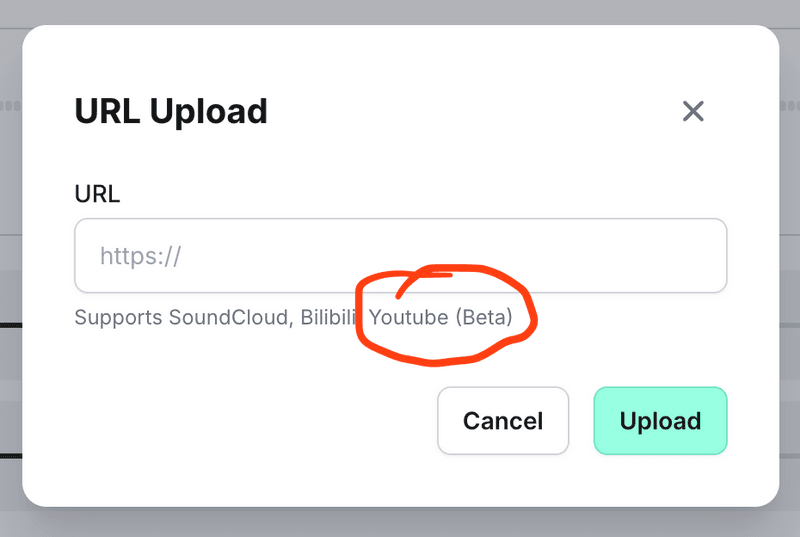Image resolution: width=800 pixels, height=537 pixels.
Task: Click the word "Upload" in the dialog title
Action: click(208, 112)
